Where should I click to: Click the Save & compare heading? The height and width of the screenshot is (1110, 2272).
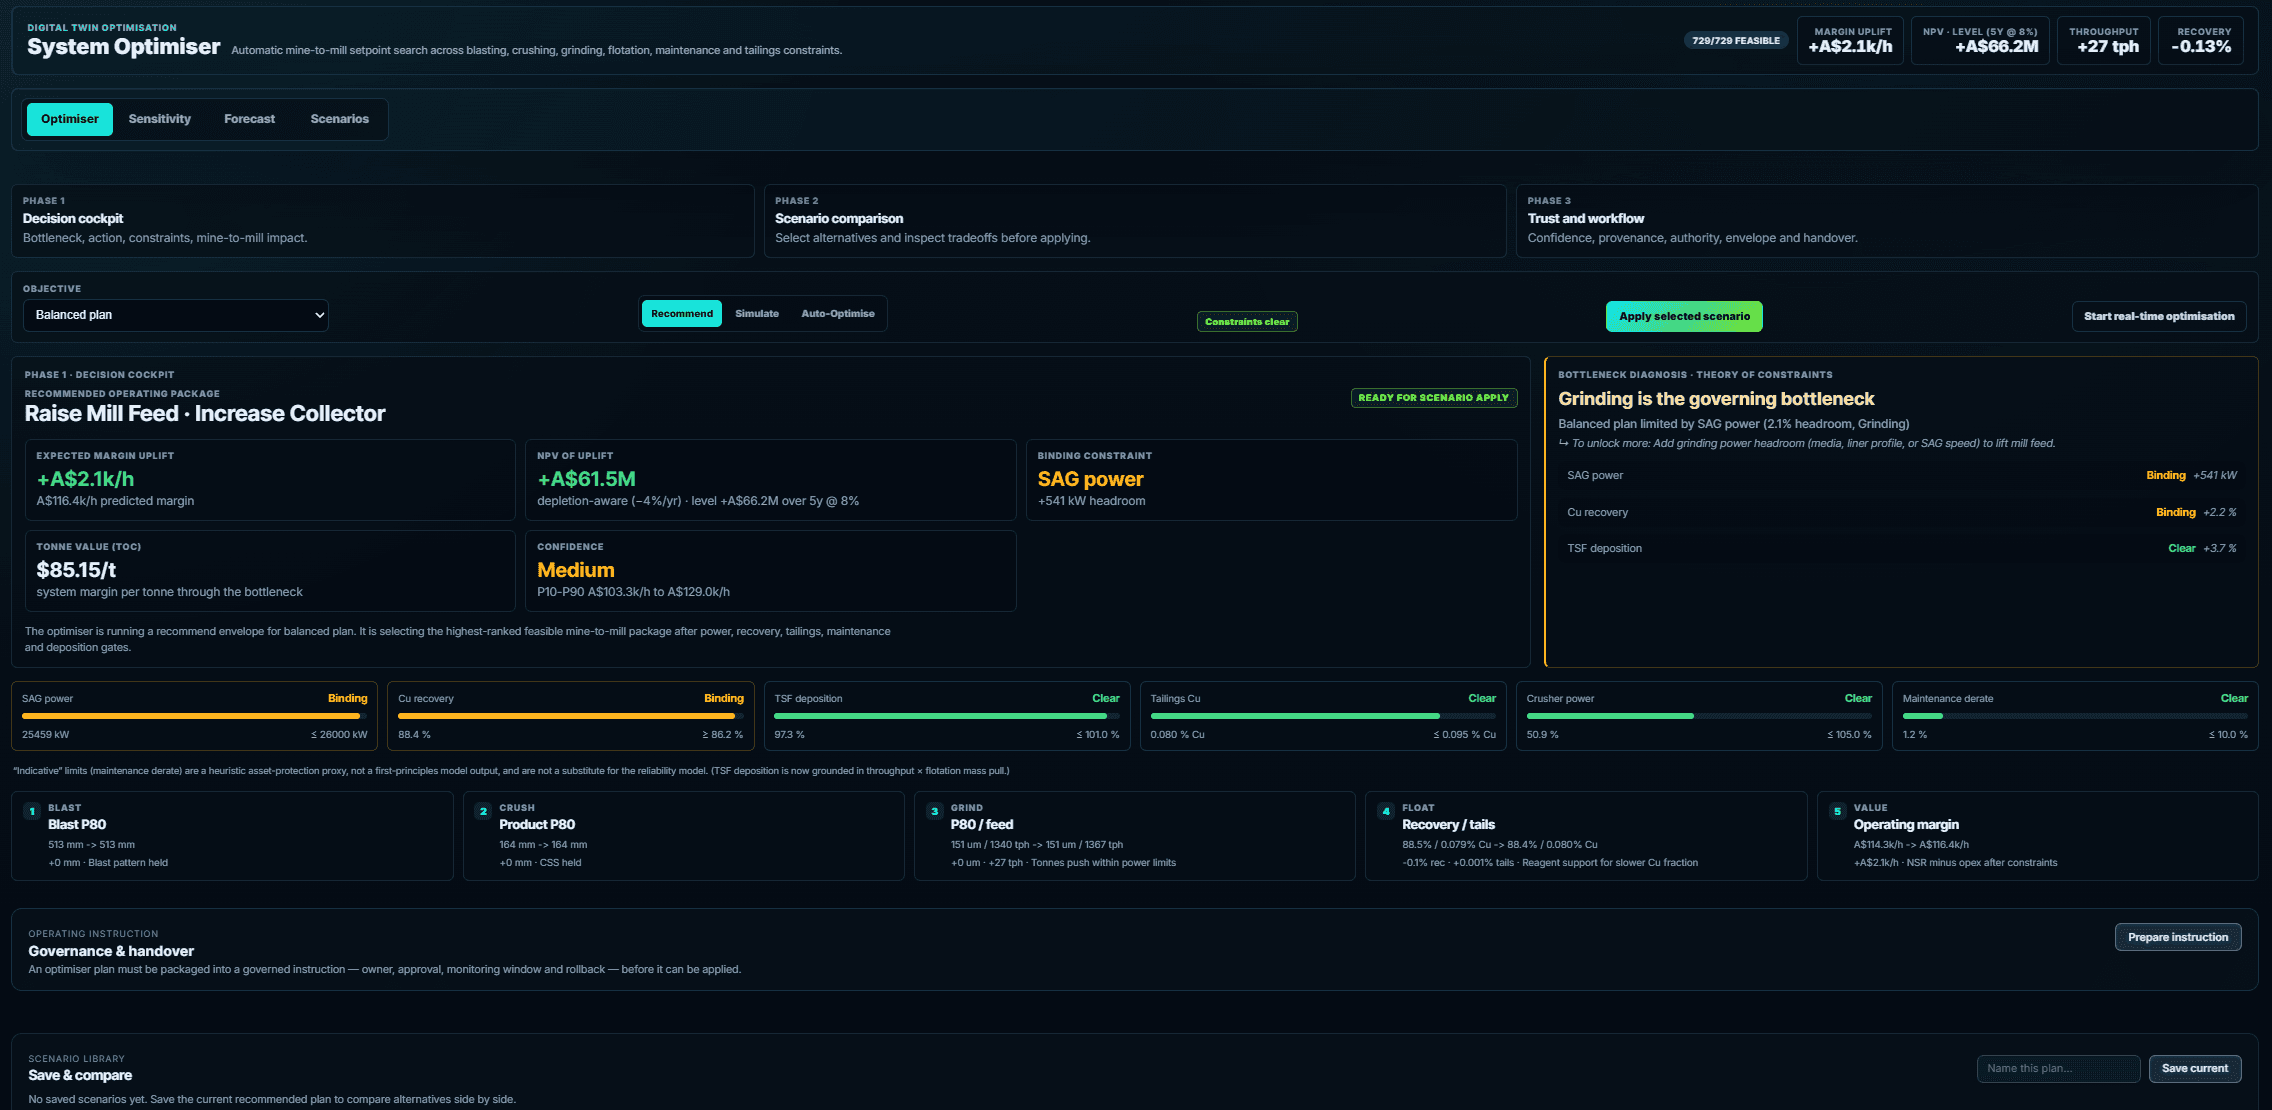coord(80,1075)
